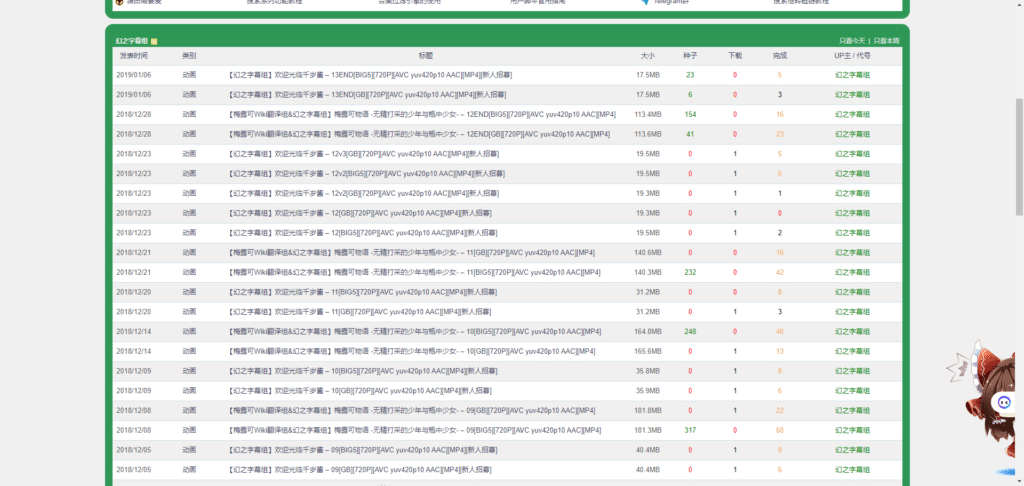1024x486 pixels.
Task: Open uploader 幻之字幕组 in 13END BIG5 row
Action: click(852, 75)
